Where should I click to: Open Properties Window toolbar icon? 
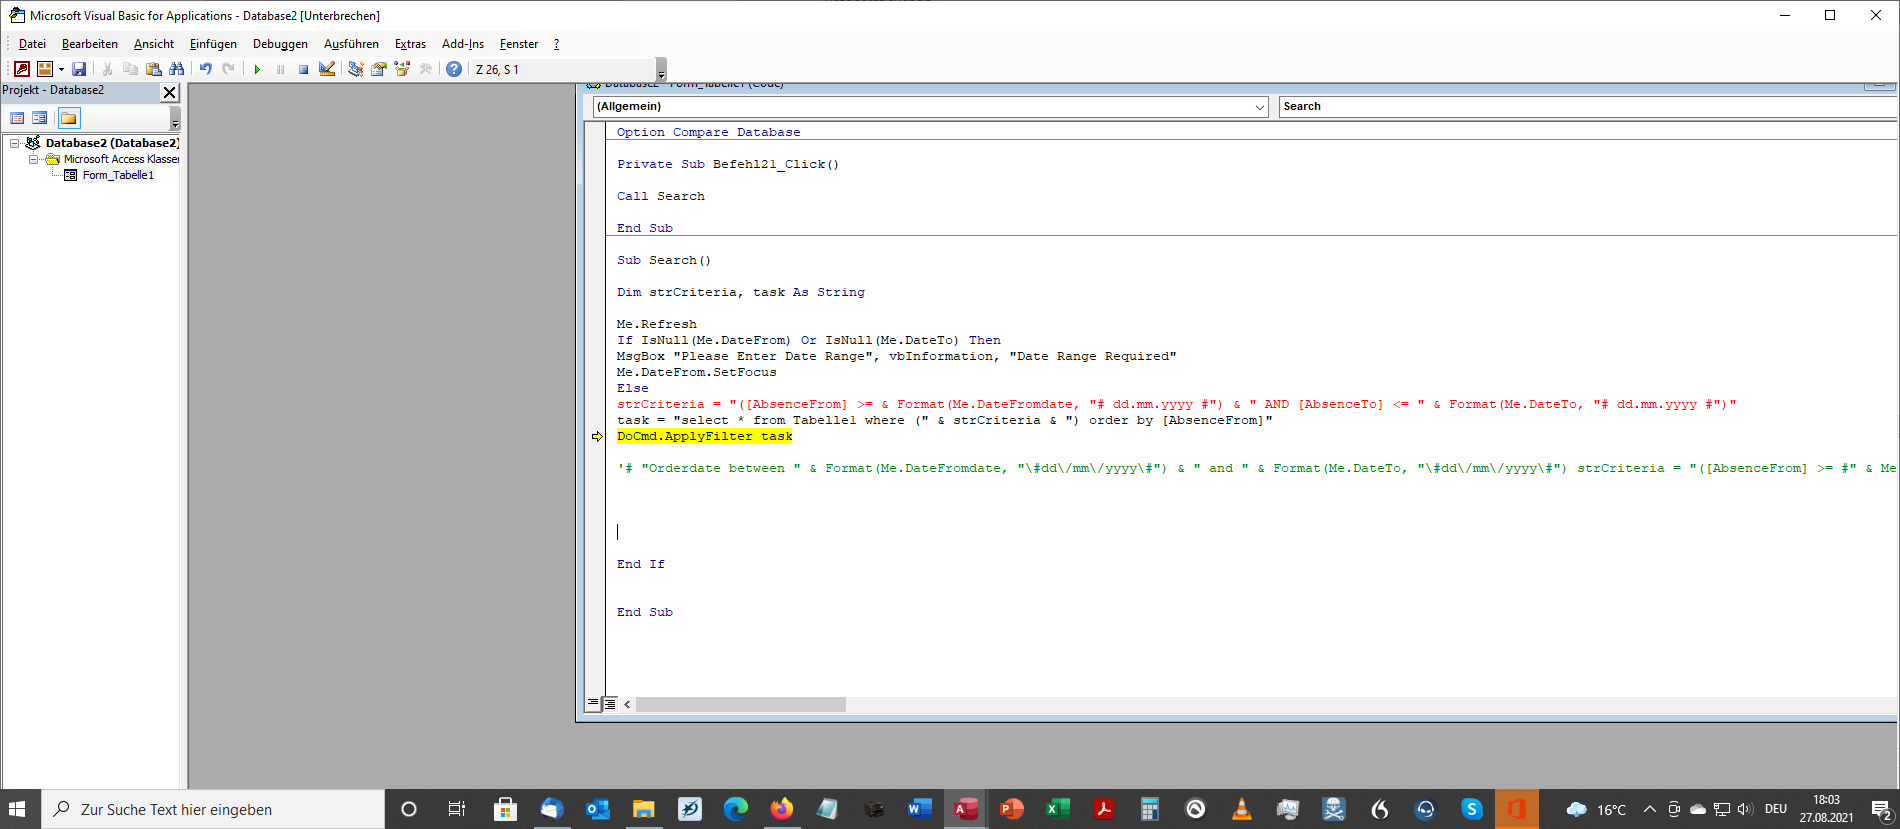coord(379,69)
